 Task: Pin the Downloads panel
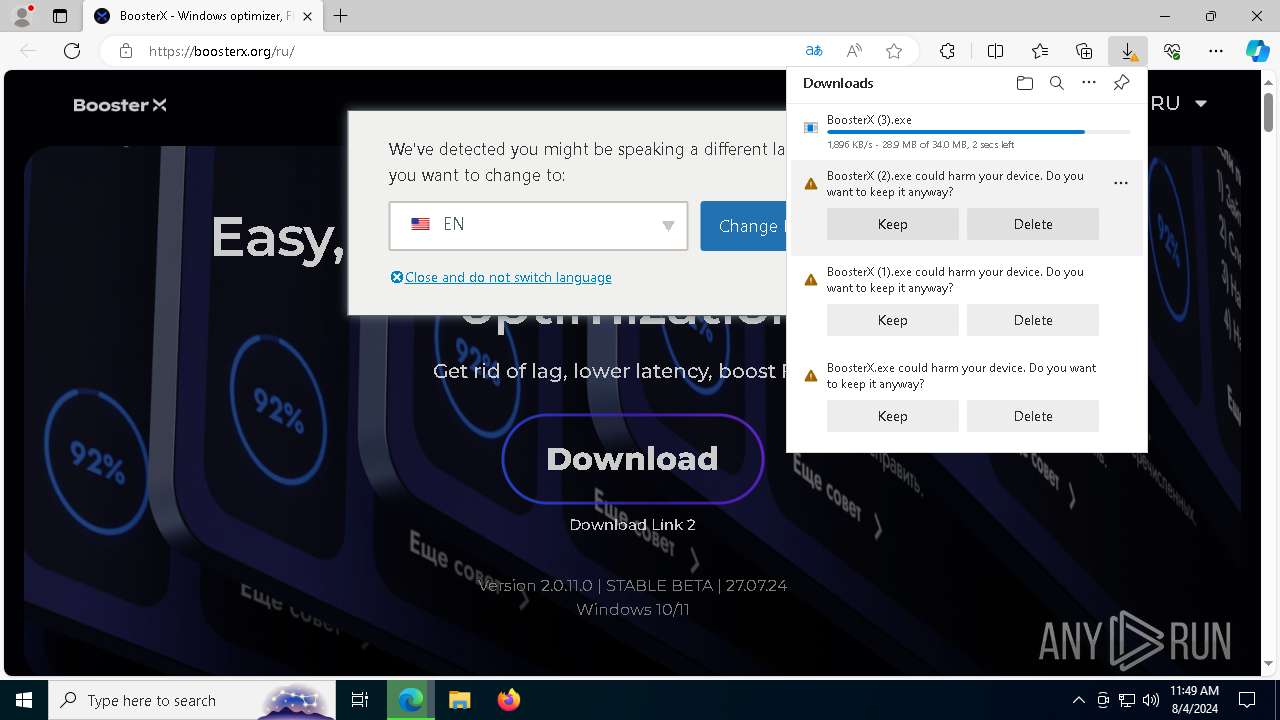[1121, 83]
